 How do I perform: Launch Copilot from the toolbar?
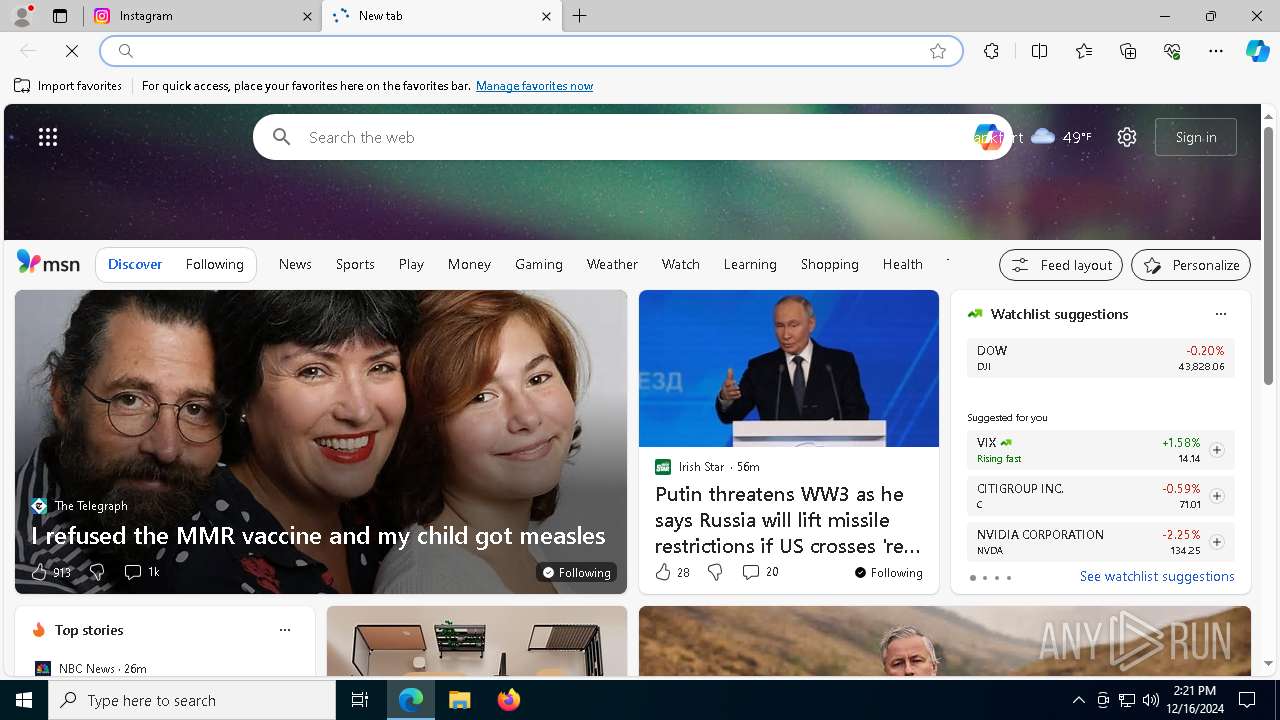point(1257,51)
